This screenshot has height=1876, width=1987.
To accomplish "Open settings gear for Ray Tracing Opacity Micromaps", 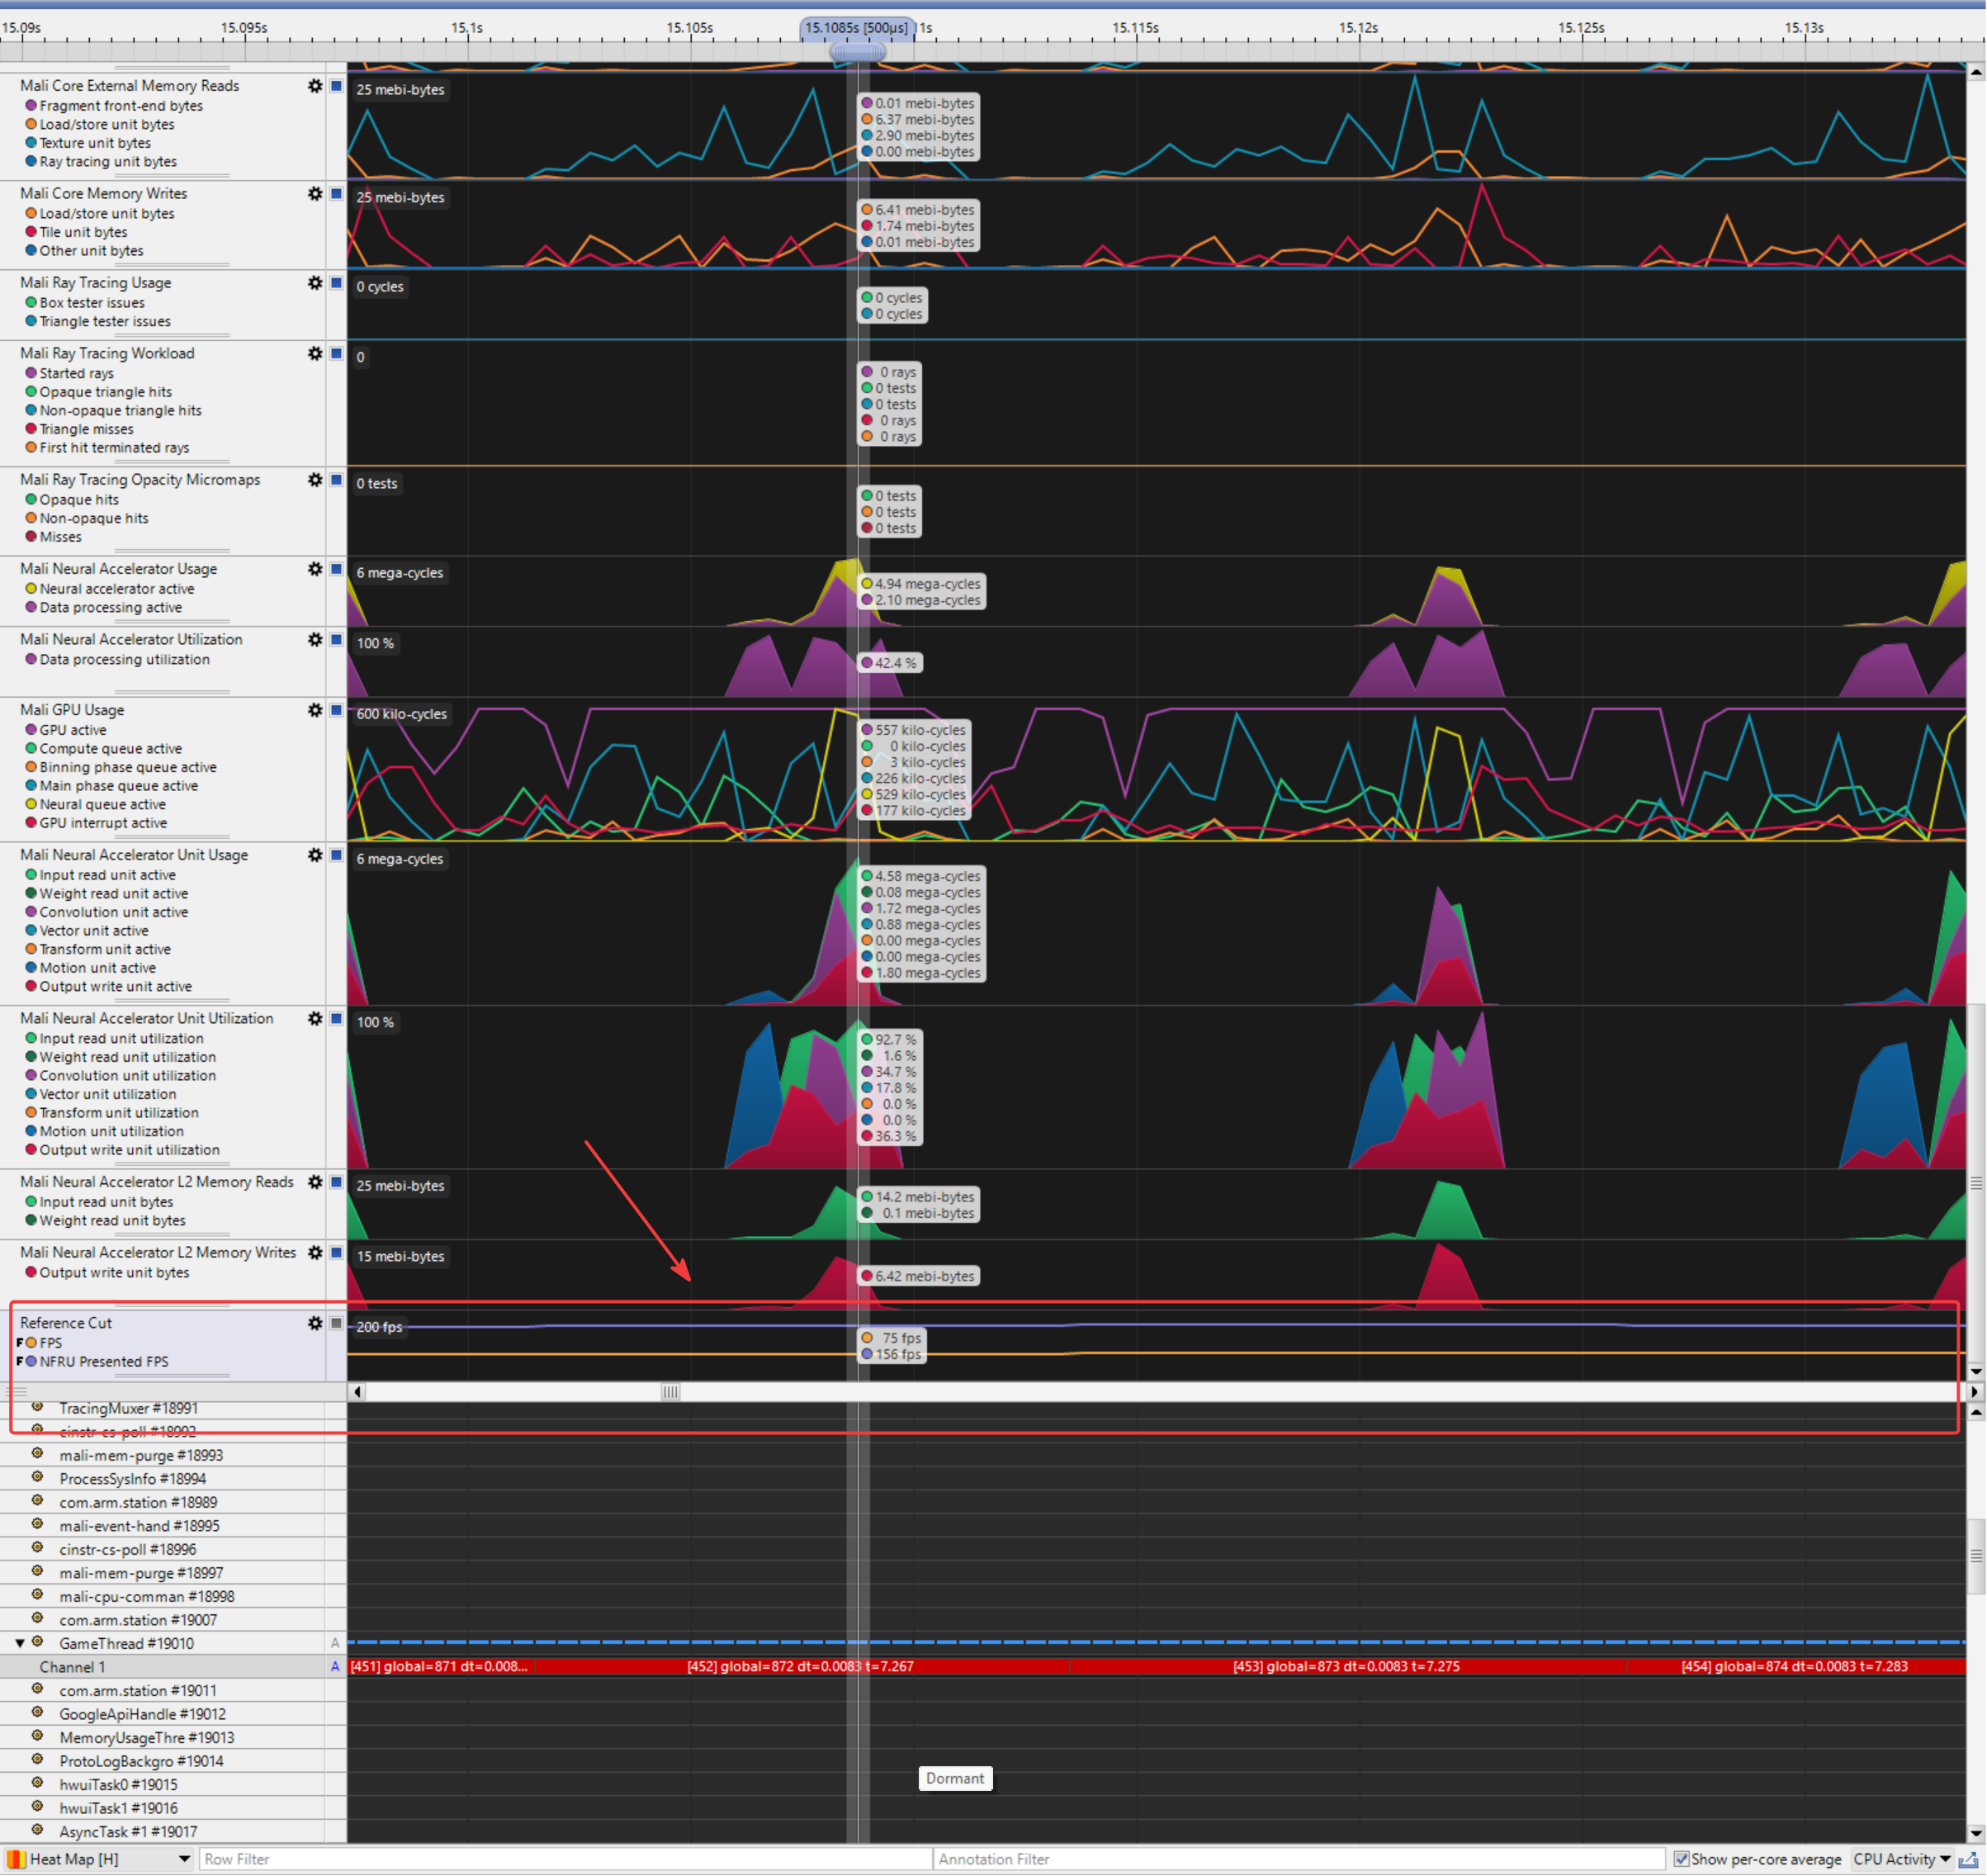I will pos(315,480).
